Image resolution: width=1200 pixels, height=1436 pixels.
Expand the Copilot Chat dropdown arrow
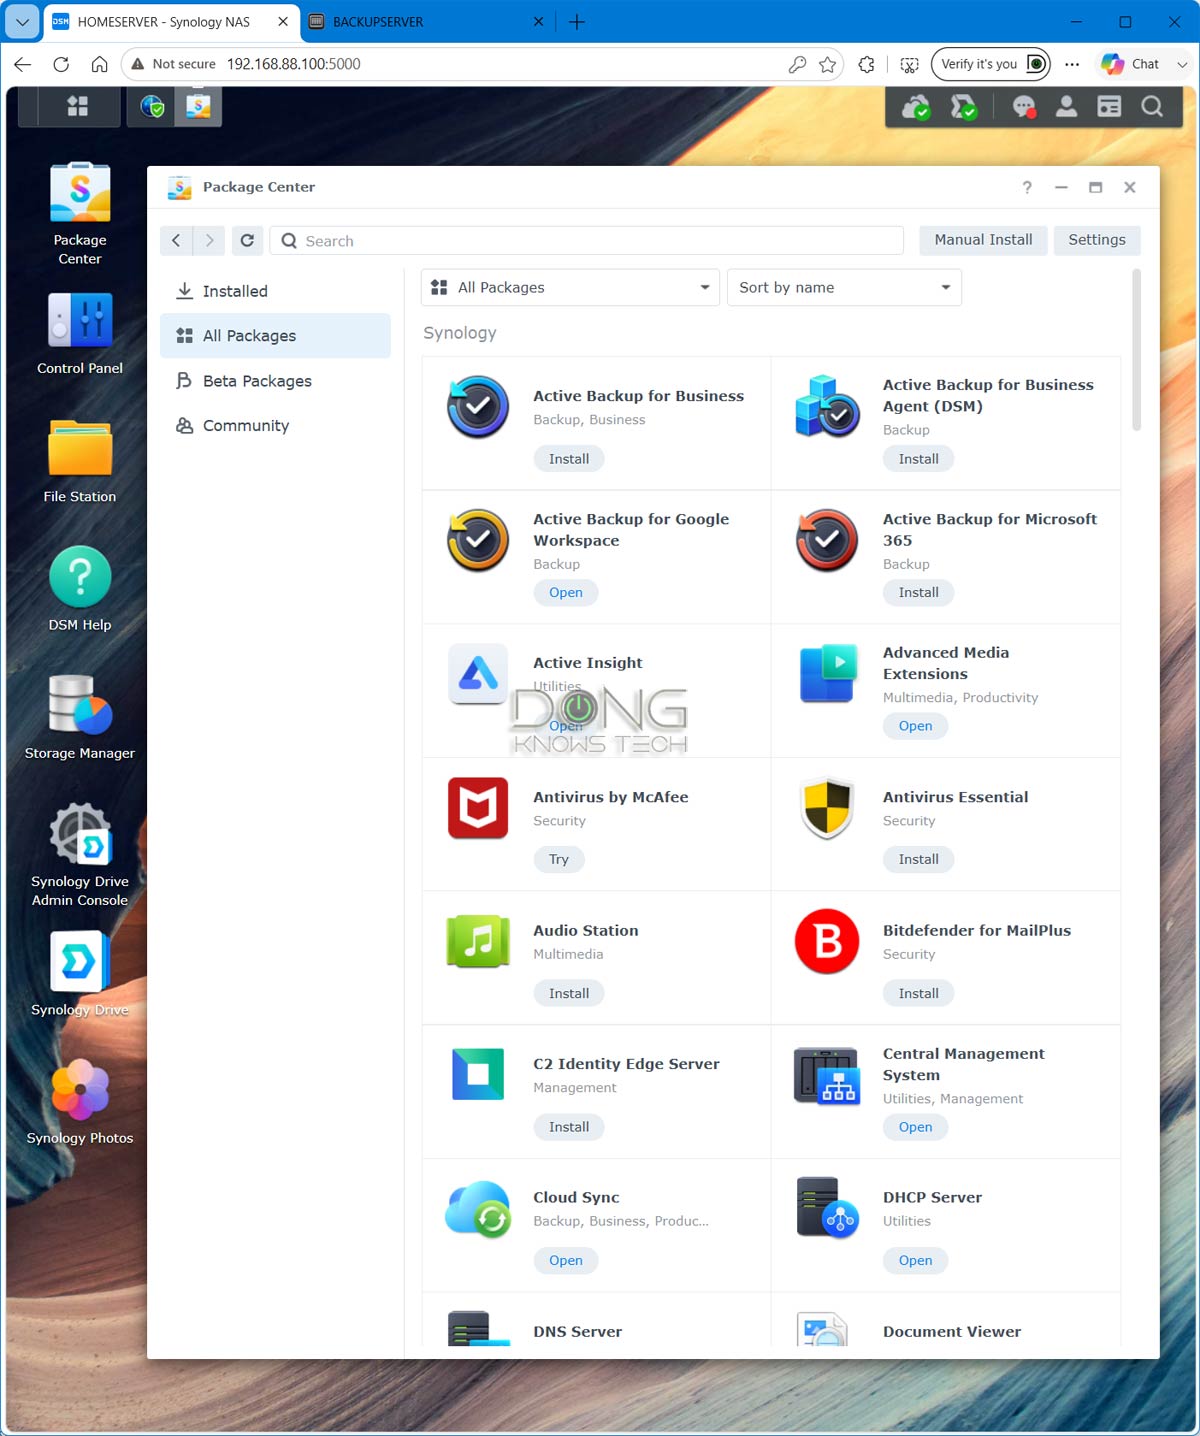(x=1182, y=64)
